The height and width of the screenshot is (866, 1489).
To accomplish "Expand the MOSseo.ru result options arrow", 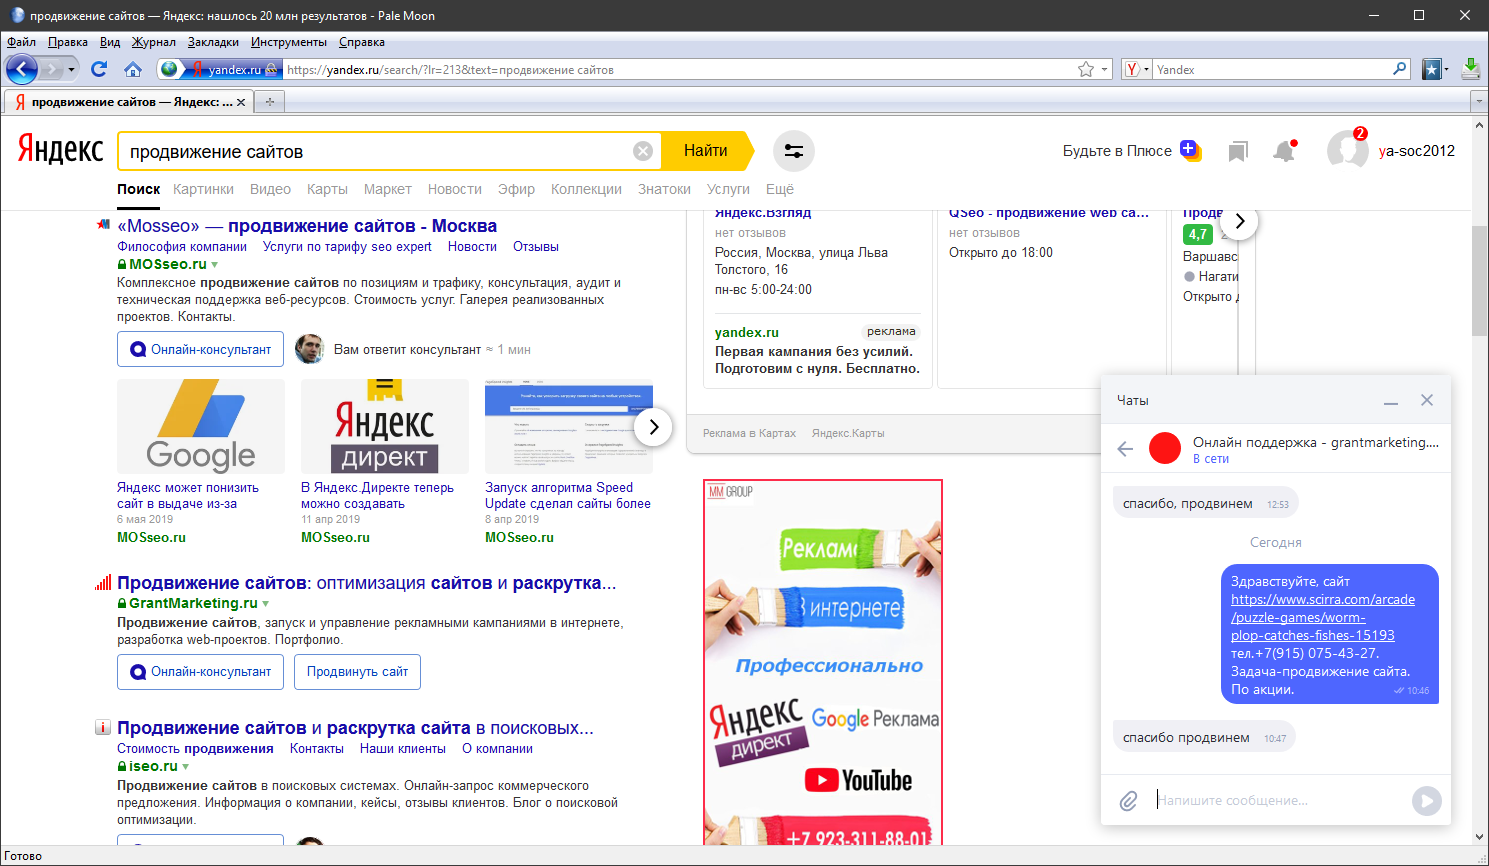I will coord(214,265).
